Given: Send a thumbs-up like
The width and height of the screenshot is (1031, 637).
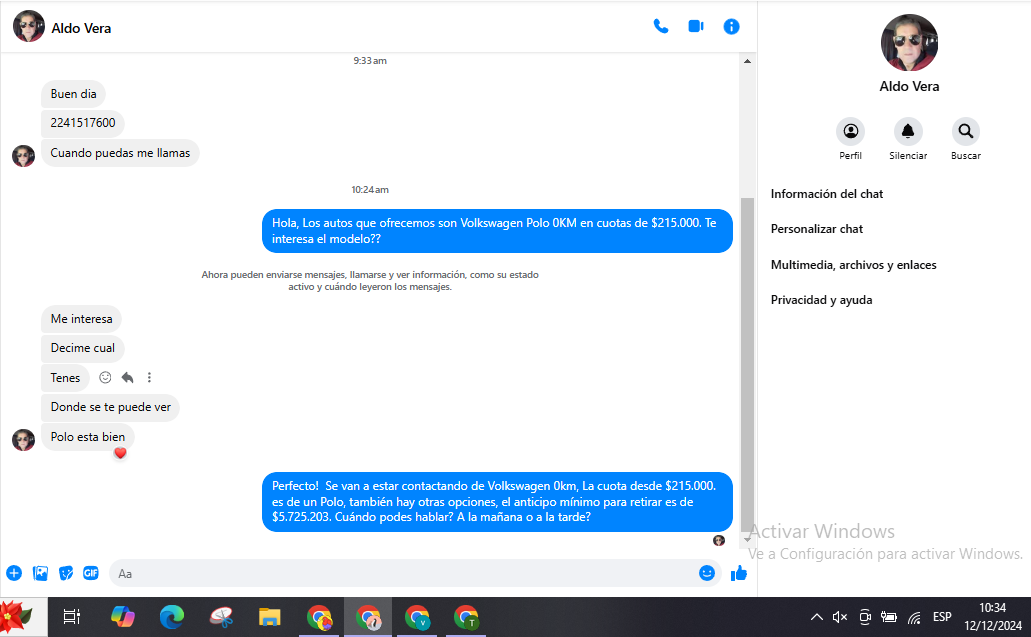Looking at the screenshot, I should click(739, 573).
